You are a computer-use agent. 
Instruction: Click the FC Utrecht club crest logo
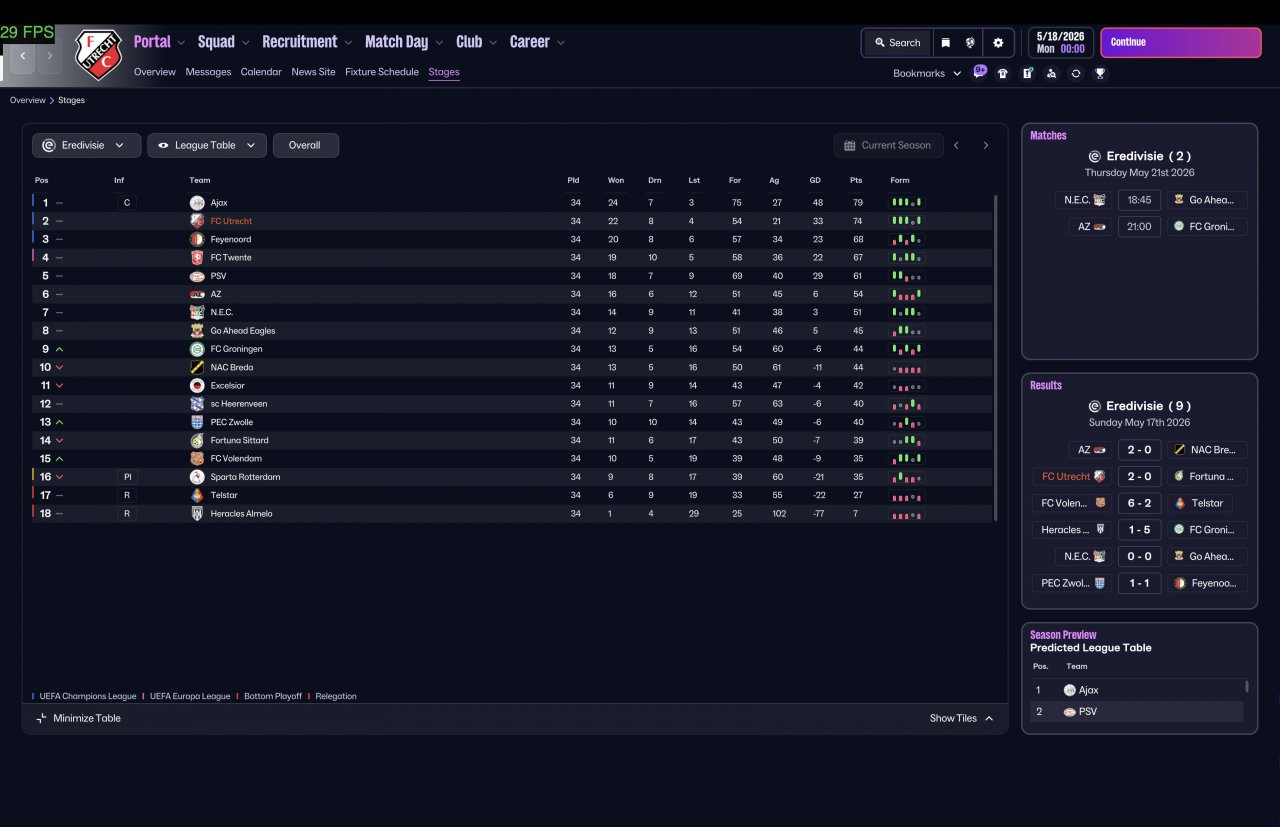[x=98, y=54]
